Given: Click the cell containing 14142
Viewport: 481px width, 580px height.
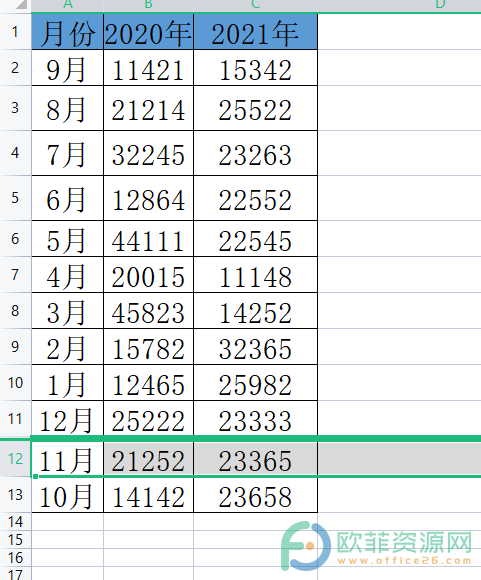Looking at the screenshot, I should (x=148, y=495).
